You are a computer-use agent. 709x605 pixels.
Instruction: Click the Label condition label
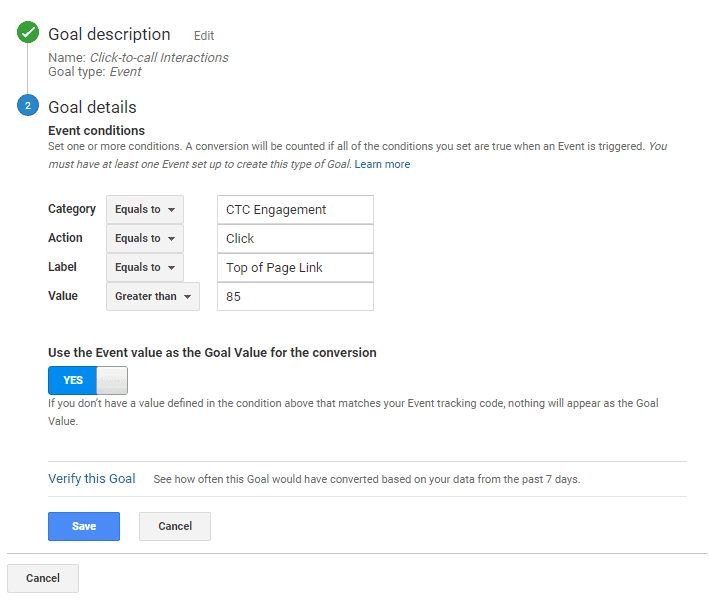pos(62,267)
